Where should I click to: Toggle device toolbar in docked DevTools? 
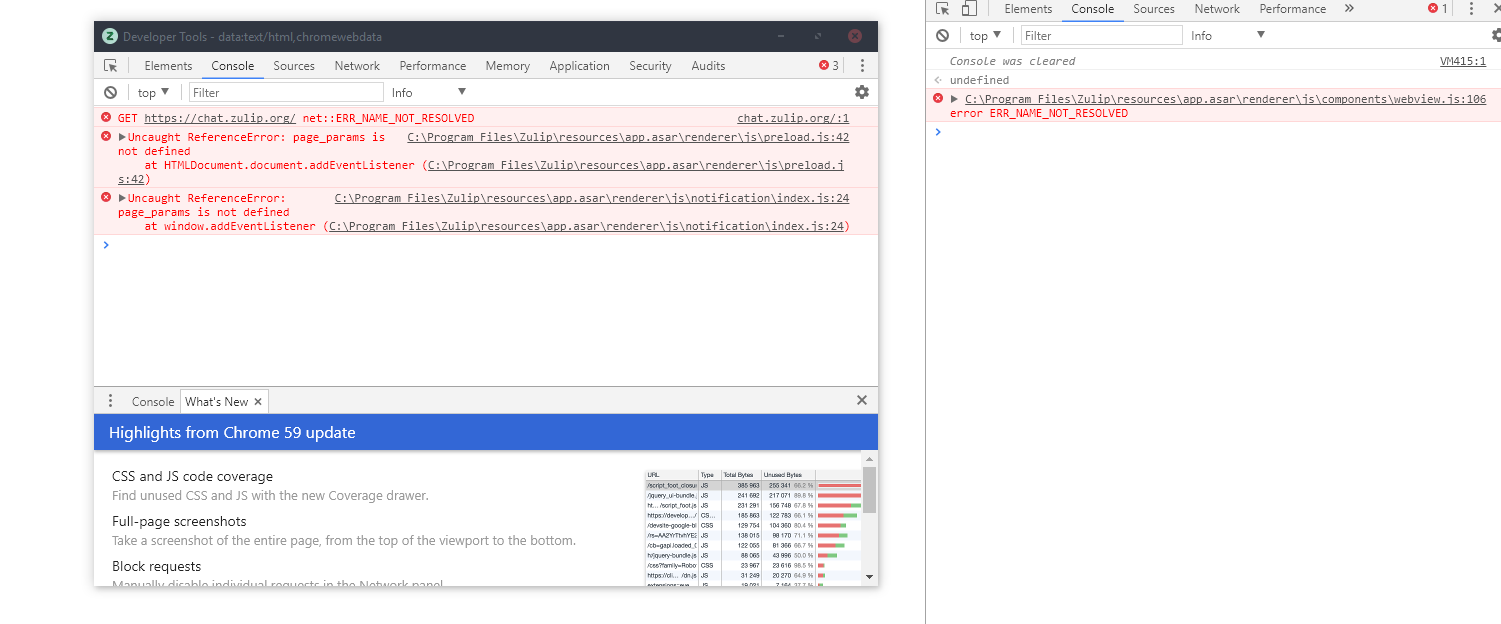(x=969, y=9)
